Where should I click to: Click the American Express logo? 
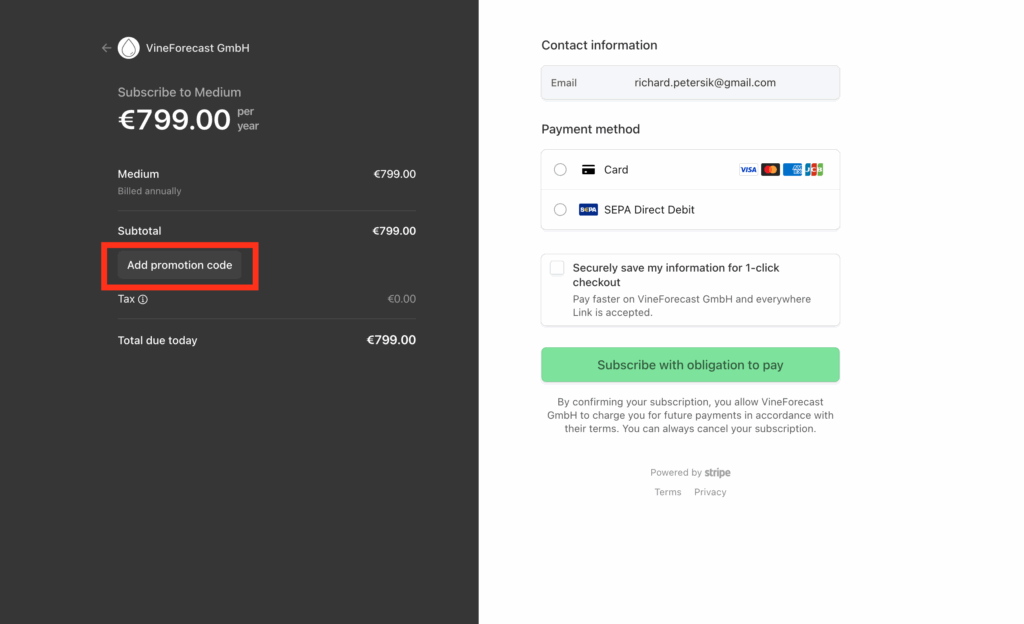(792, 170)
